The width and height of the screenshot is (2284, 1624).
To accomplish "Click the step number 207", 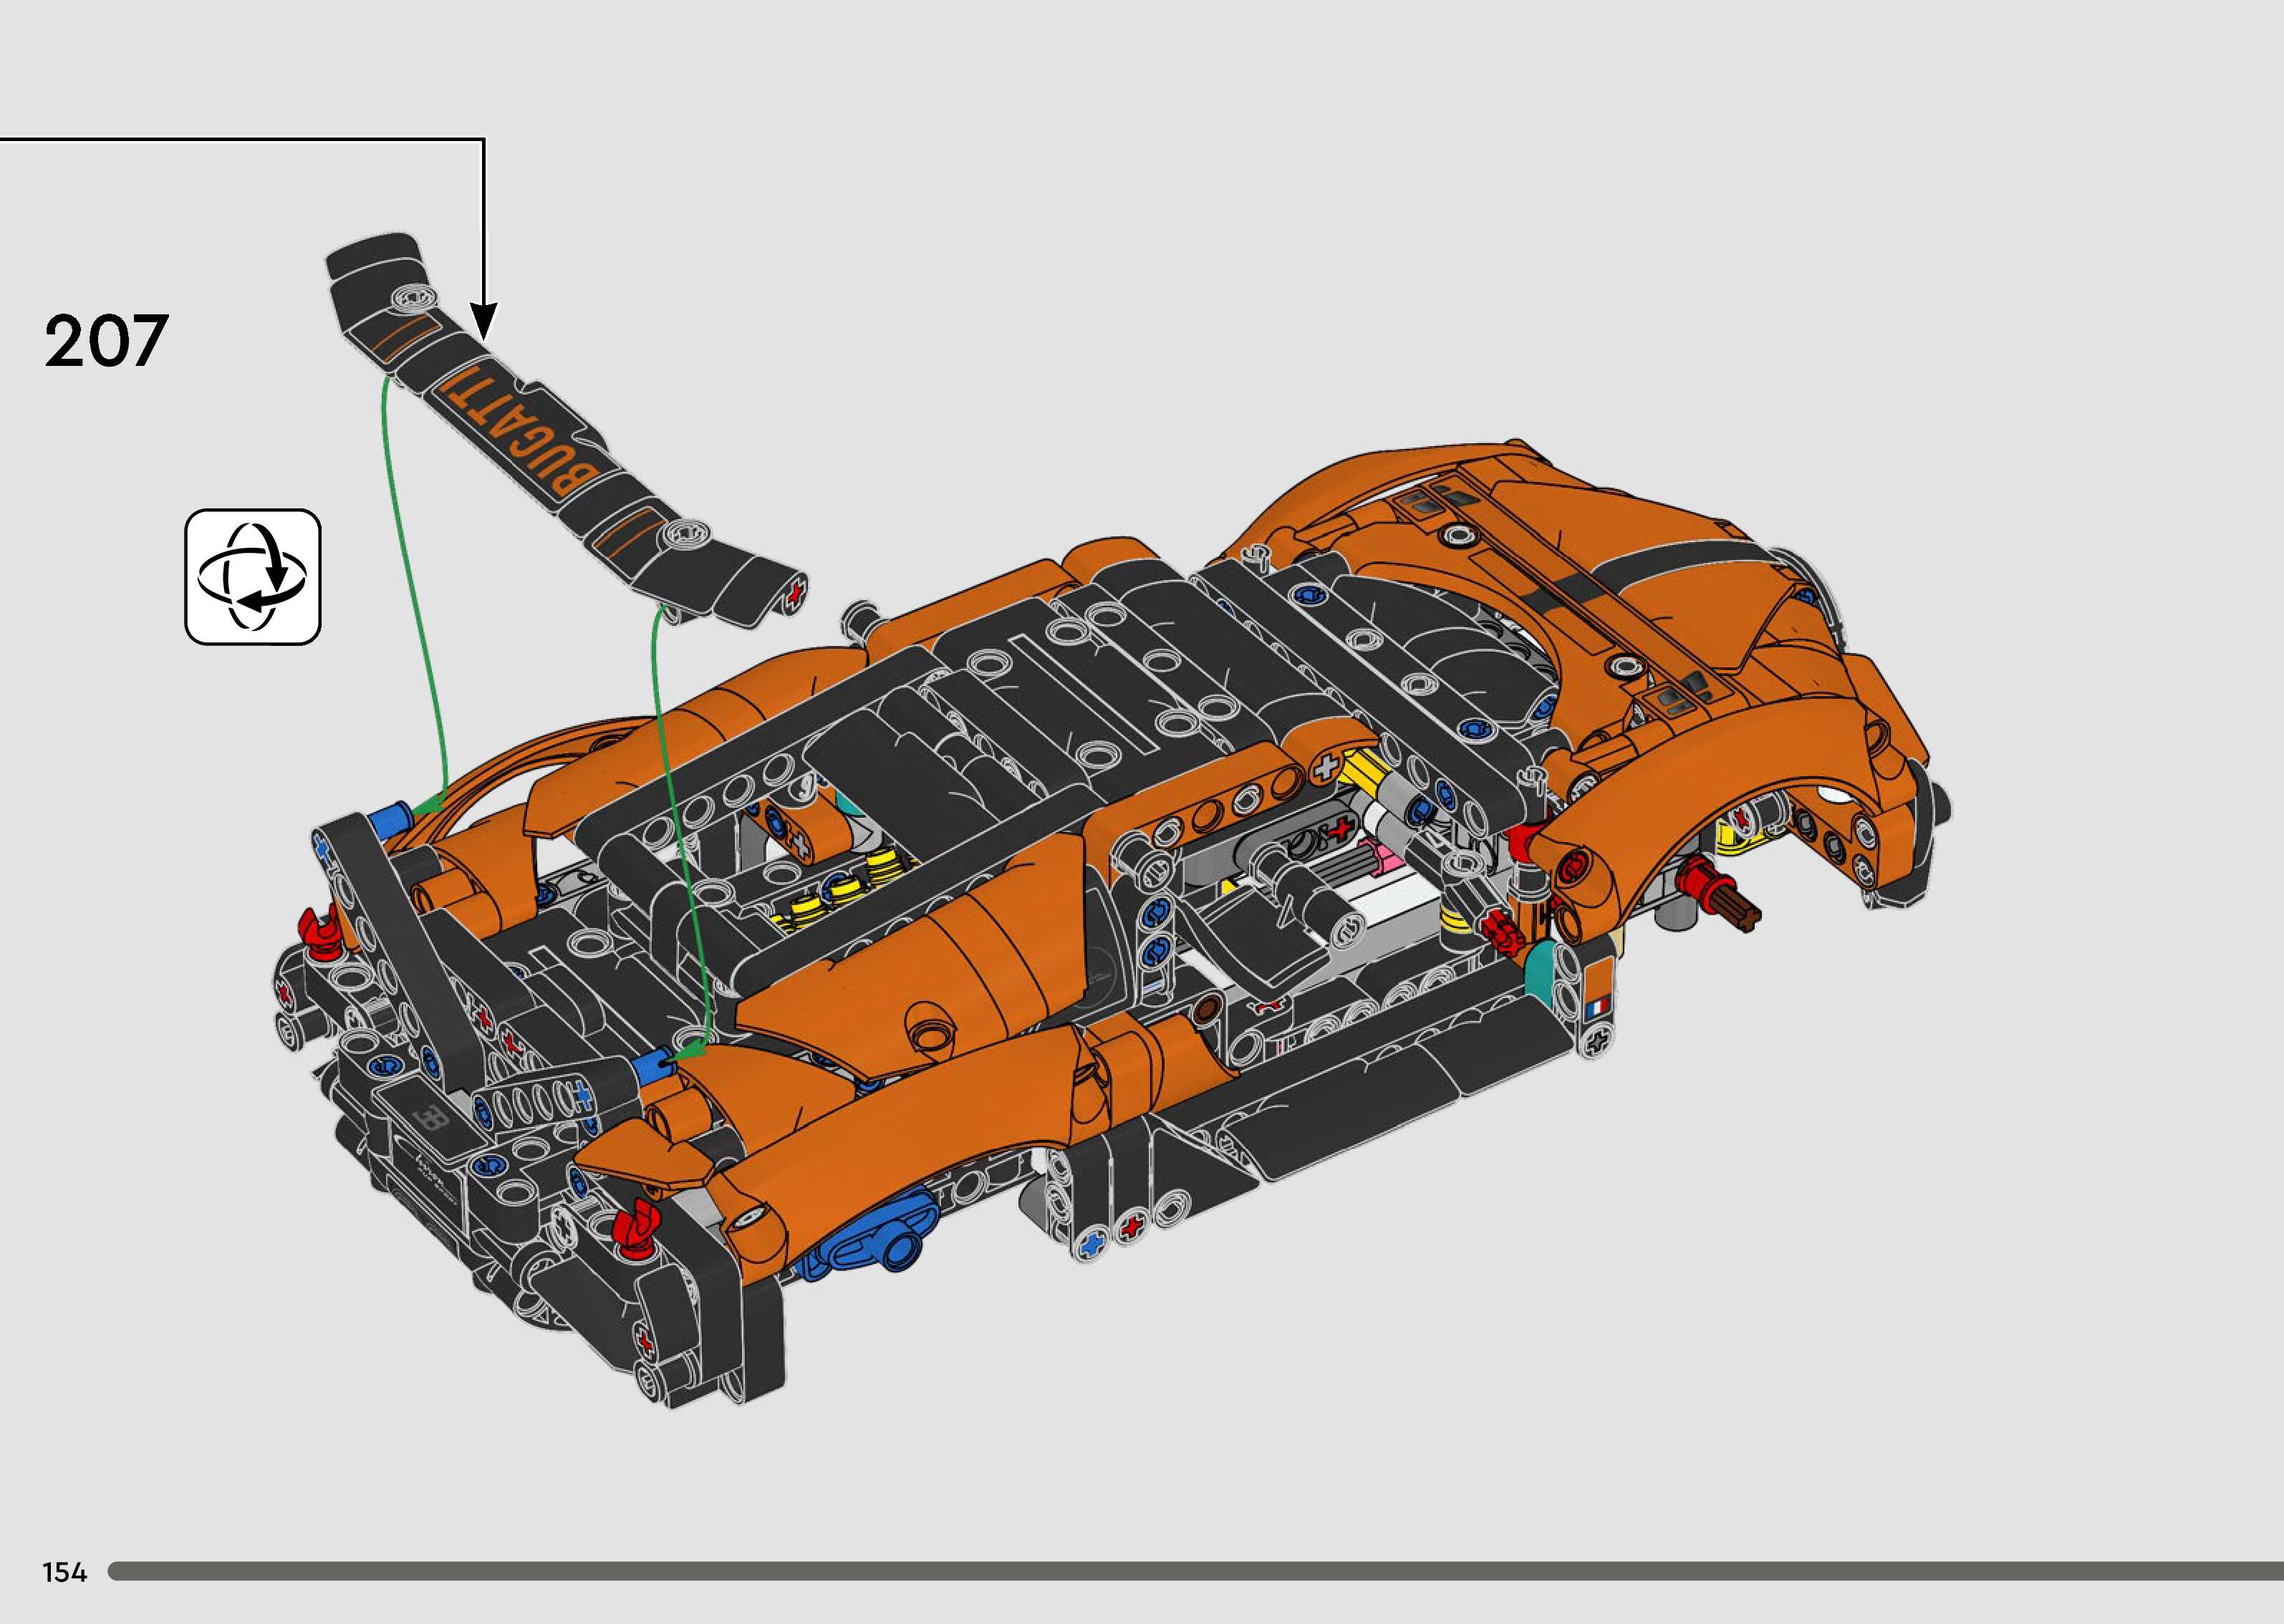I will tap(106, 341).
